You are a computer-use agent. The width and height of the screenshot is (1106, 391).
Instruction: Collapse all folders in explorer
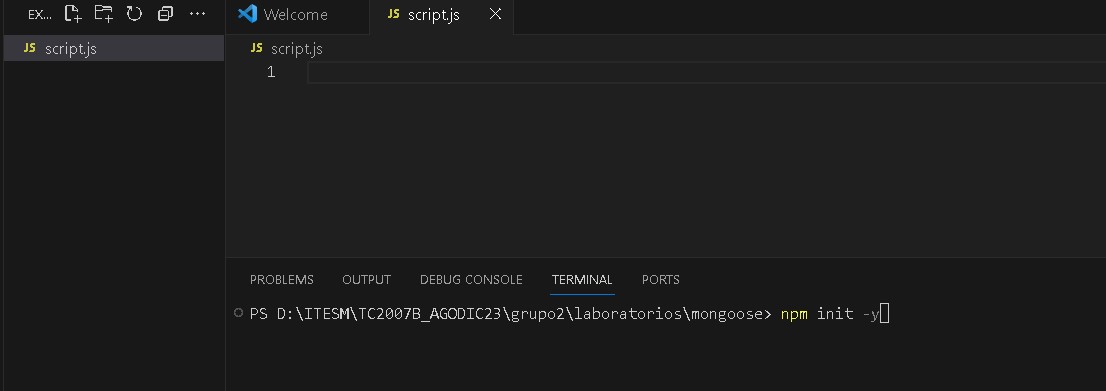165,13
